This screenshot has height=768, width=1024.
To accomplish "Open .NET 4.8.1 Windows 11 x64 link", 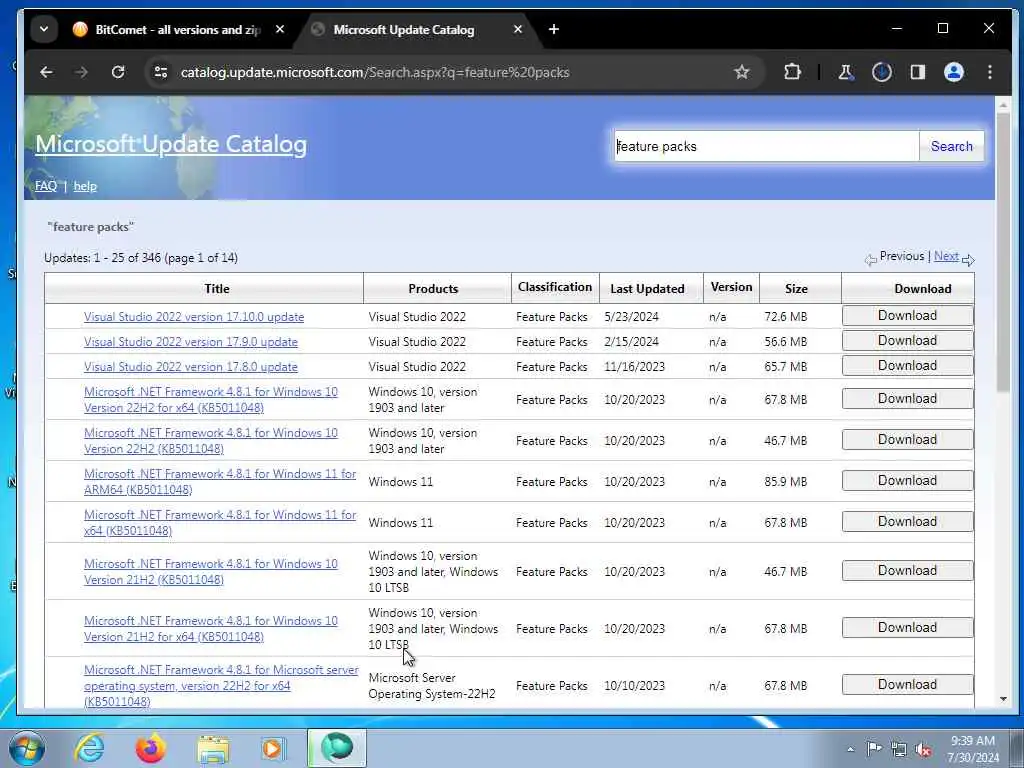I will pos(220,522).
